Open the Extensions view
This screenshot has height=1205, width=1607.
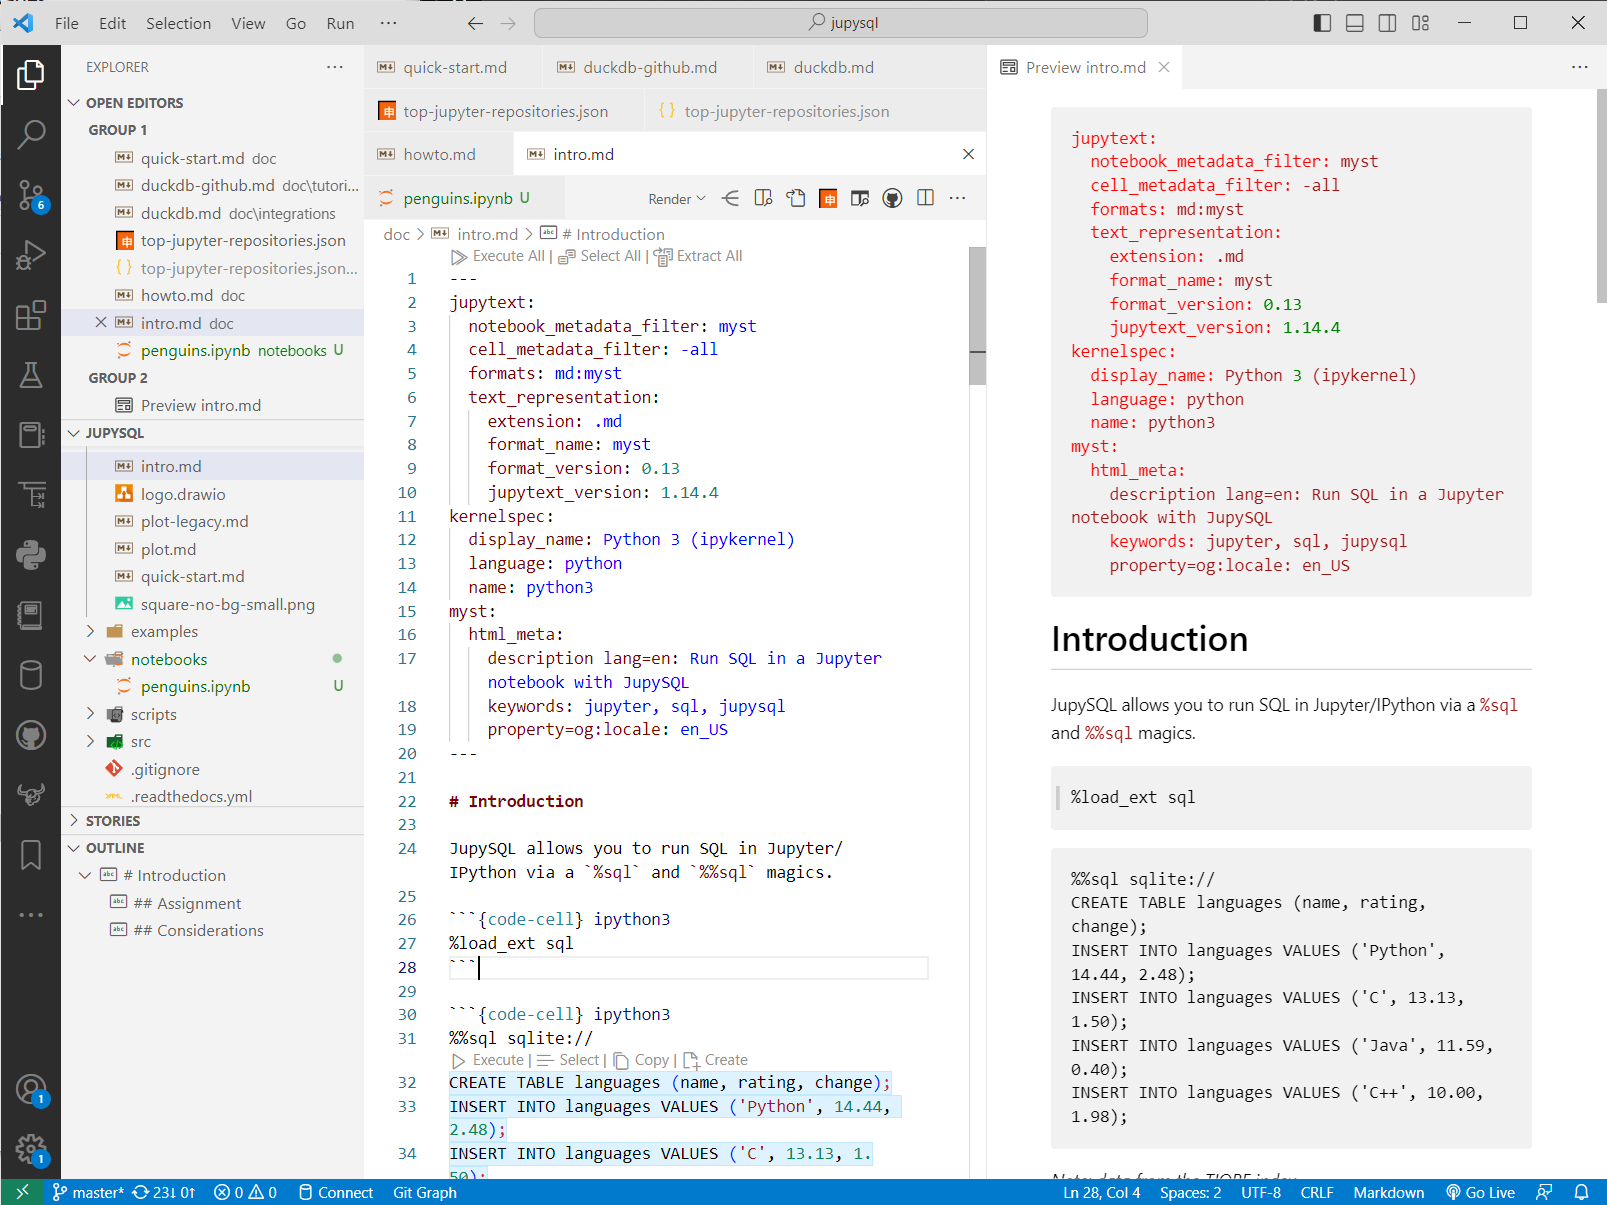tap(31, 315)
